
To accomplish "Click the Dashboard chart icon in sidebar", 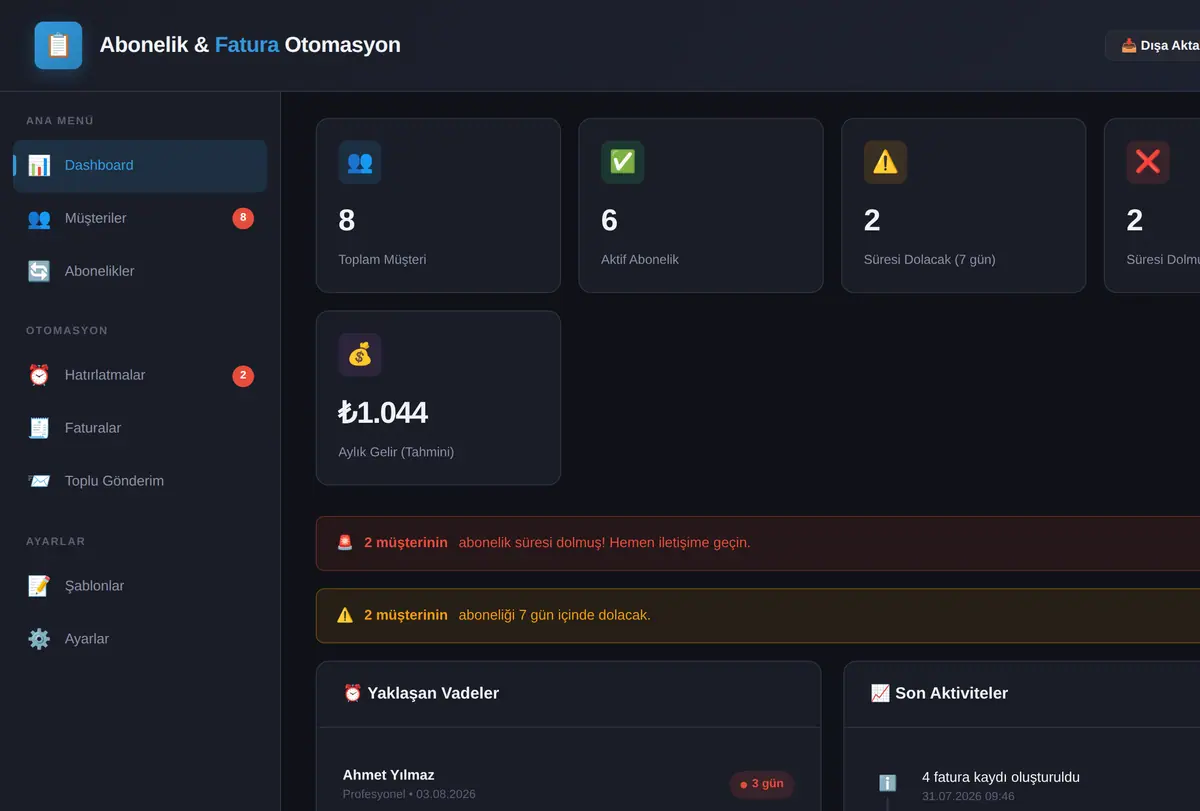I will click(x=39, y=166).
